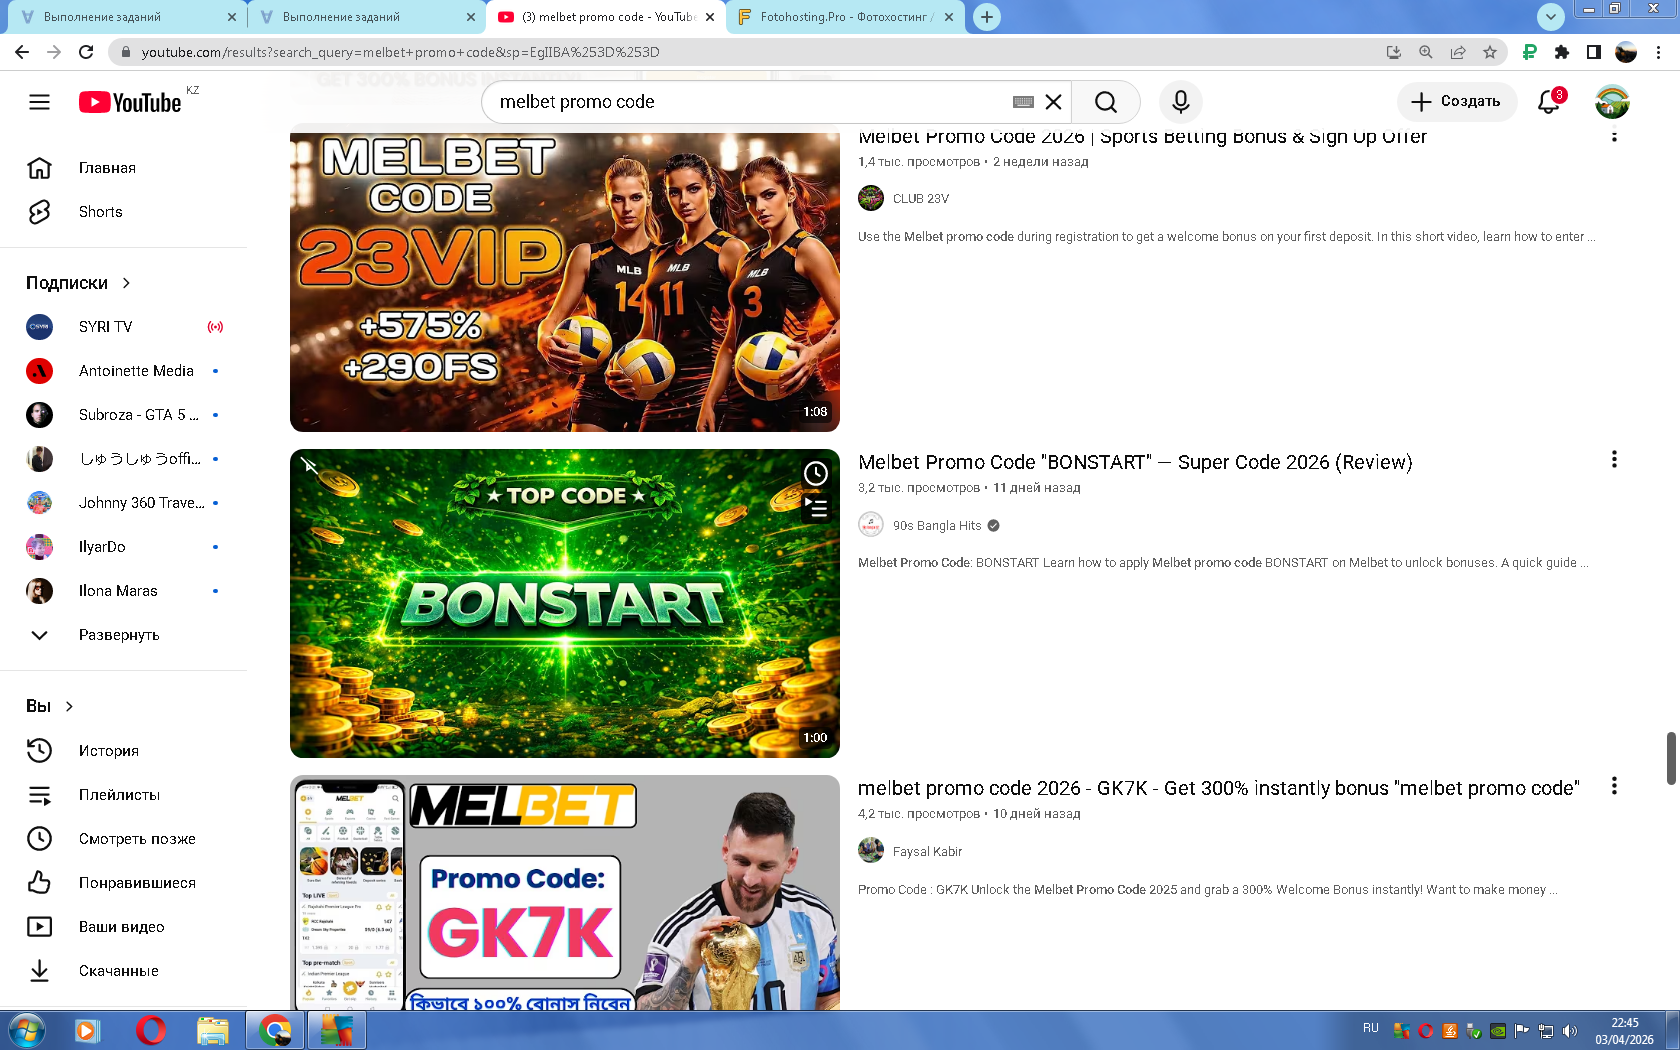Open a new browser tab

click(987, 17)
